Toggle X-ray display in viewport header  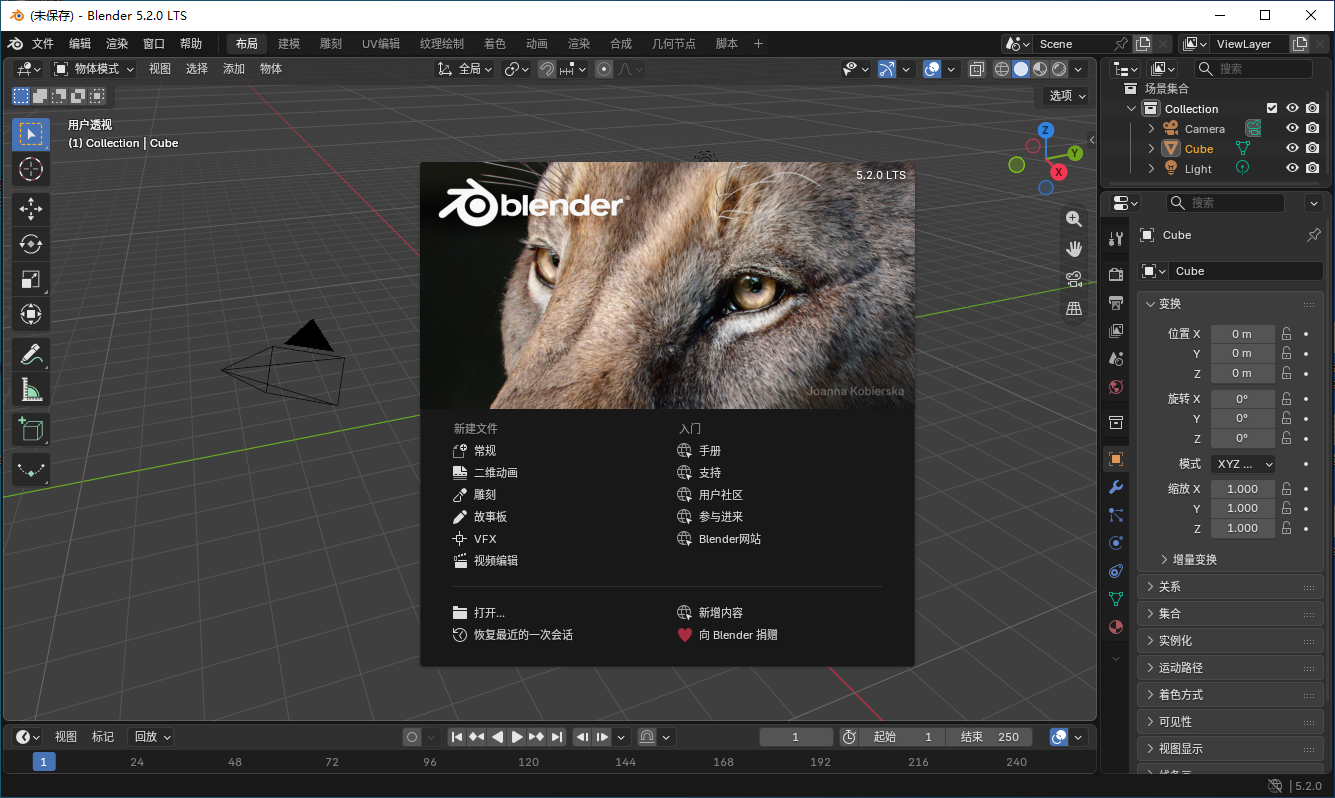pos(977,69)
